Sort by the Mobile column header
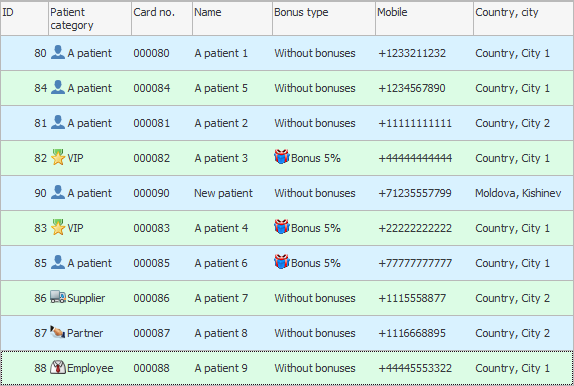 (x=424, y=18)
